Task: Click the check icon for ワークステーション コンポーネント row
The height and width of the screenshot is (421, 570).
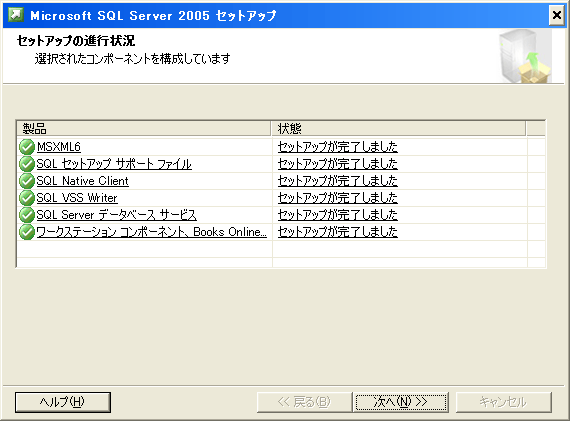Action: 27,232
